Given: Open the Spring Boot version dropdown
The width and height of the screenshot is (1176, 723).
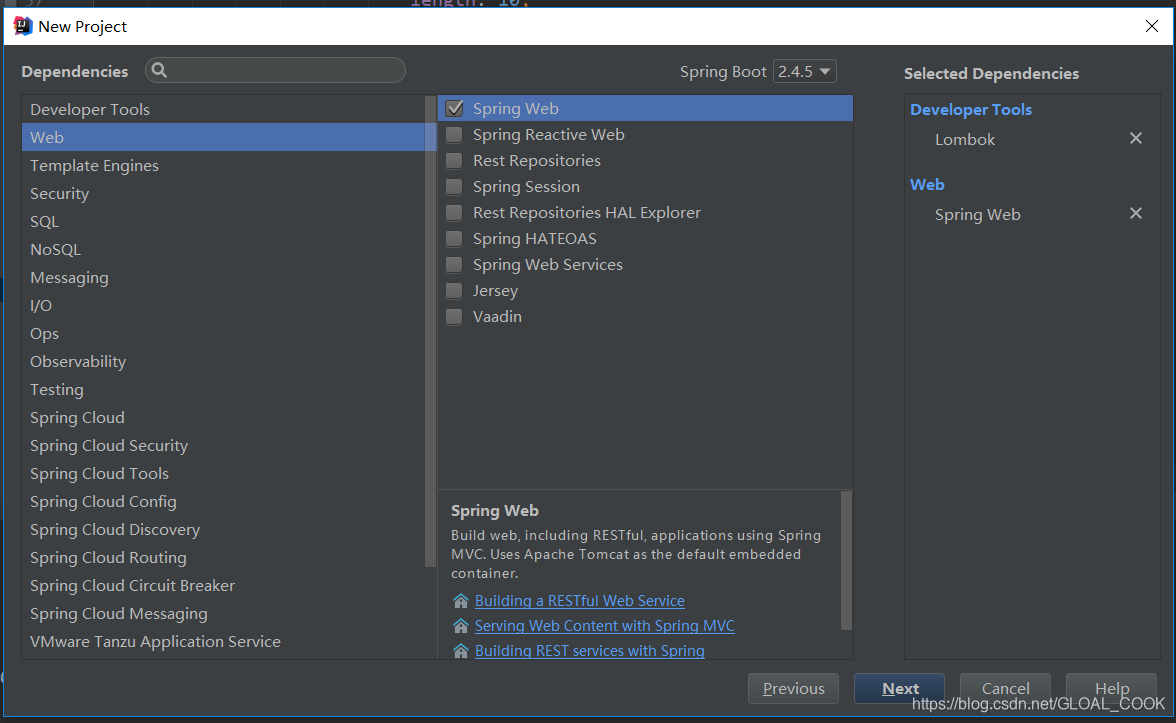Looking at the screenshot, I should tap(804, 71).
